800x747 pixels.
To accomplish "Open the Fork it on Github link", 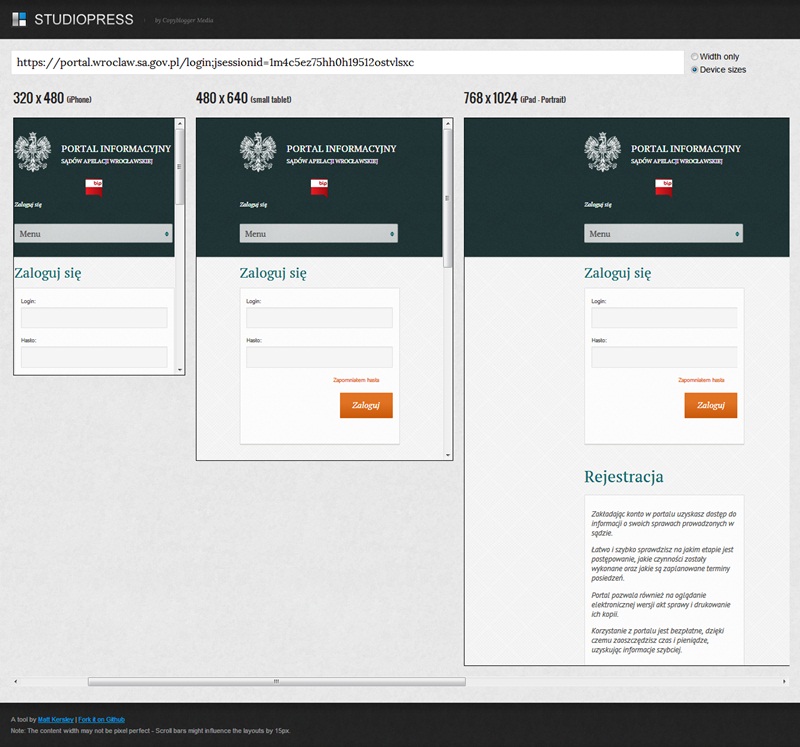I will [x=102, y=719].
